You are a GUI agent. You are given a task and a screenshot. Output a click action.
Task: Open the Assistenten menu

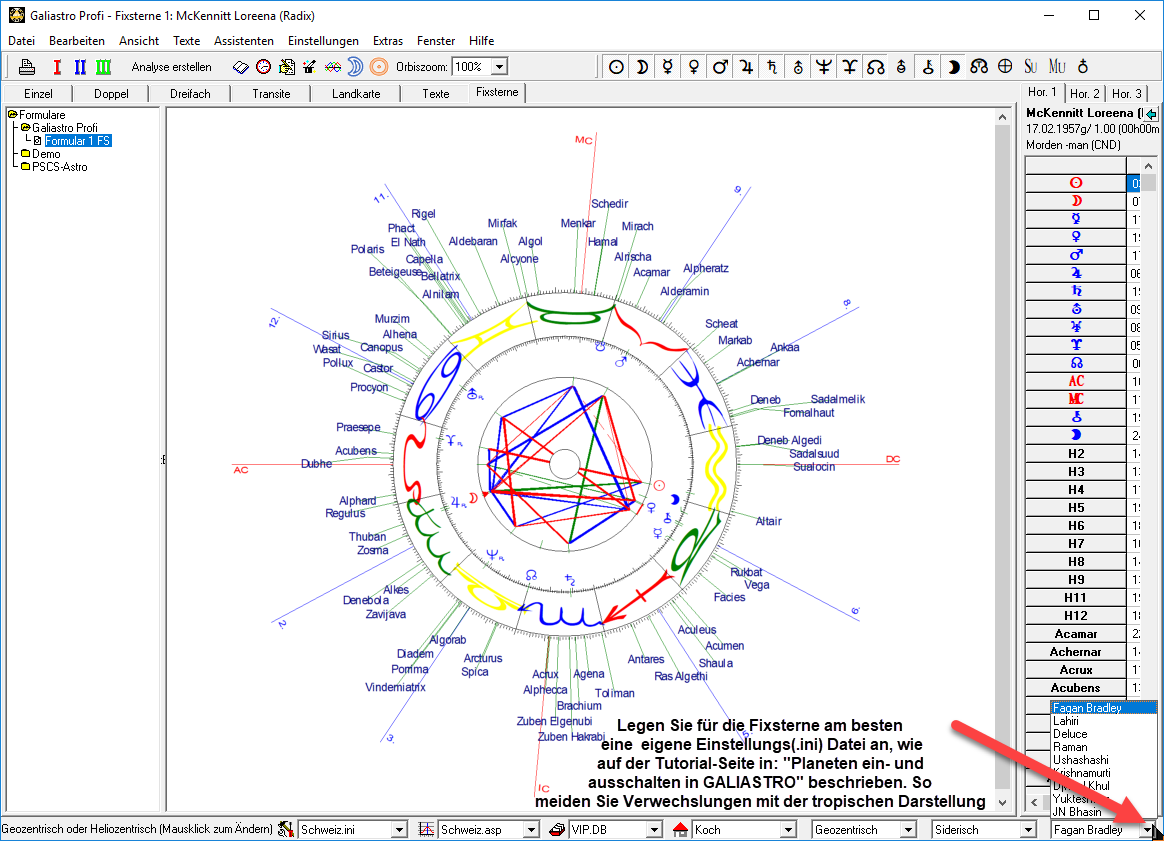click(x=243, y=41)
